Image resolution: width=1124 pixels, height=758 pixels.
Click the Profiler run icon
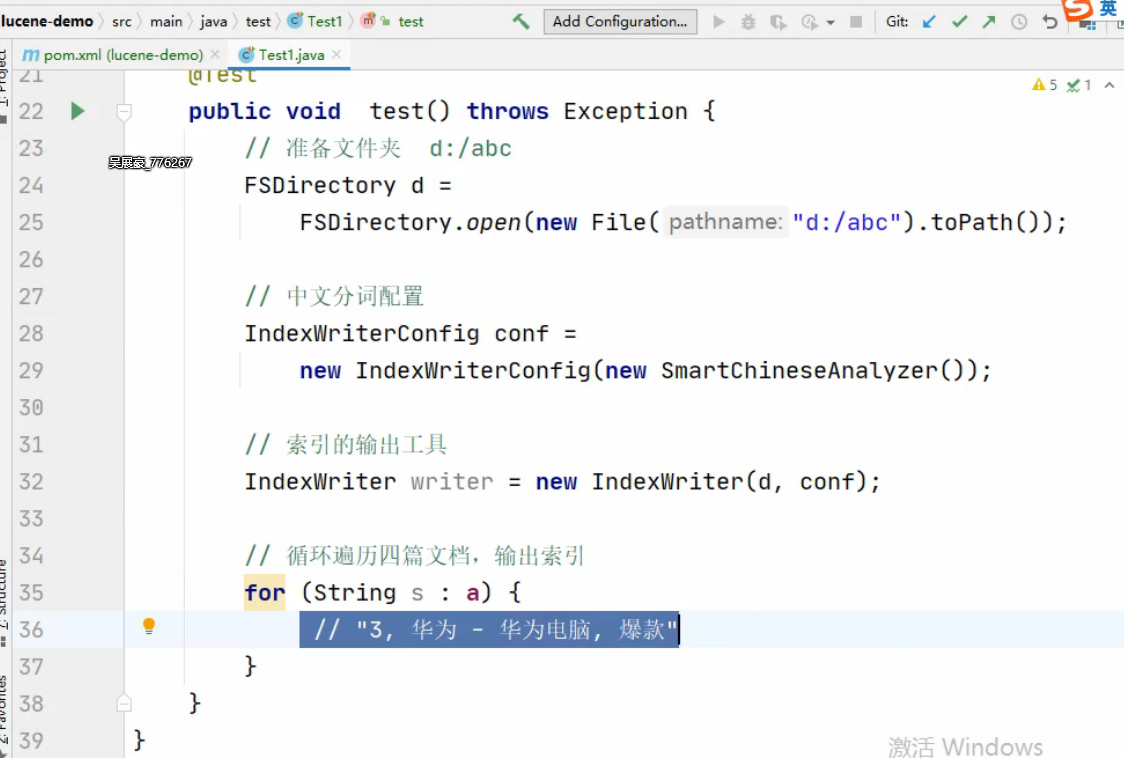point(809,22)
